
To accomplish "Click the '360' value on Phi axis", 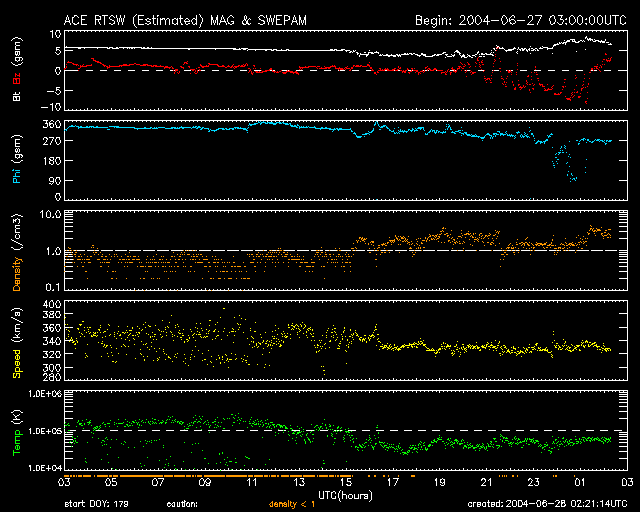I will tap(52, 124).
